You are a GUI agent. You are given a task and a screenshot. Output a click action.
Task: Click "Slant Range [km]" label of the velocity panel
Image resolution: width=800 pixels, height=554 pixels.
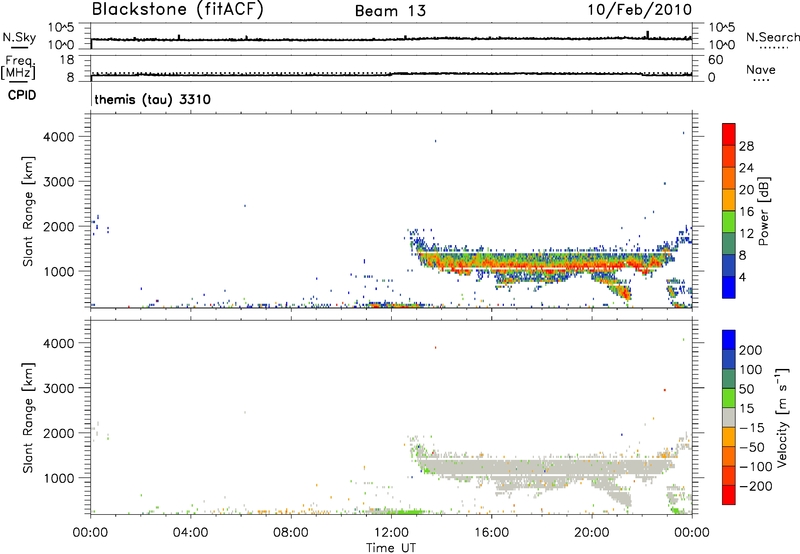28,418
